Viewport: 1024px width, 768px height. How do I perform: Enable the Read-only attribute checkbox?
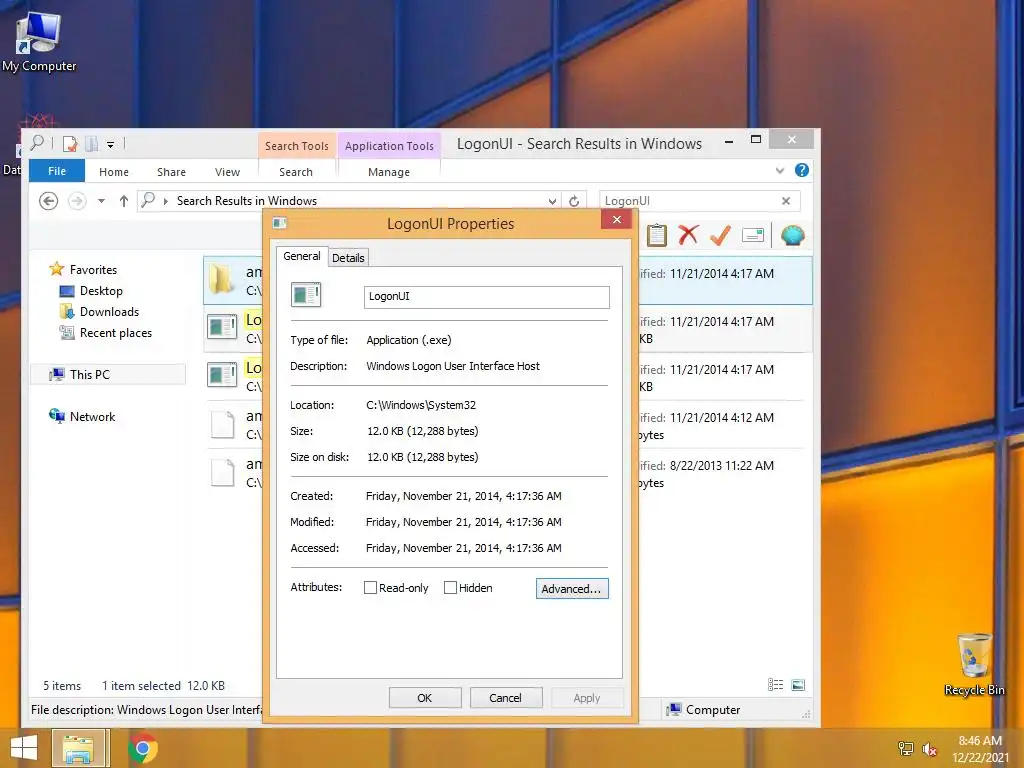[370, 588]
